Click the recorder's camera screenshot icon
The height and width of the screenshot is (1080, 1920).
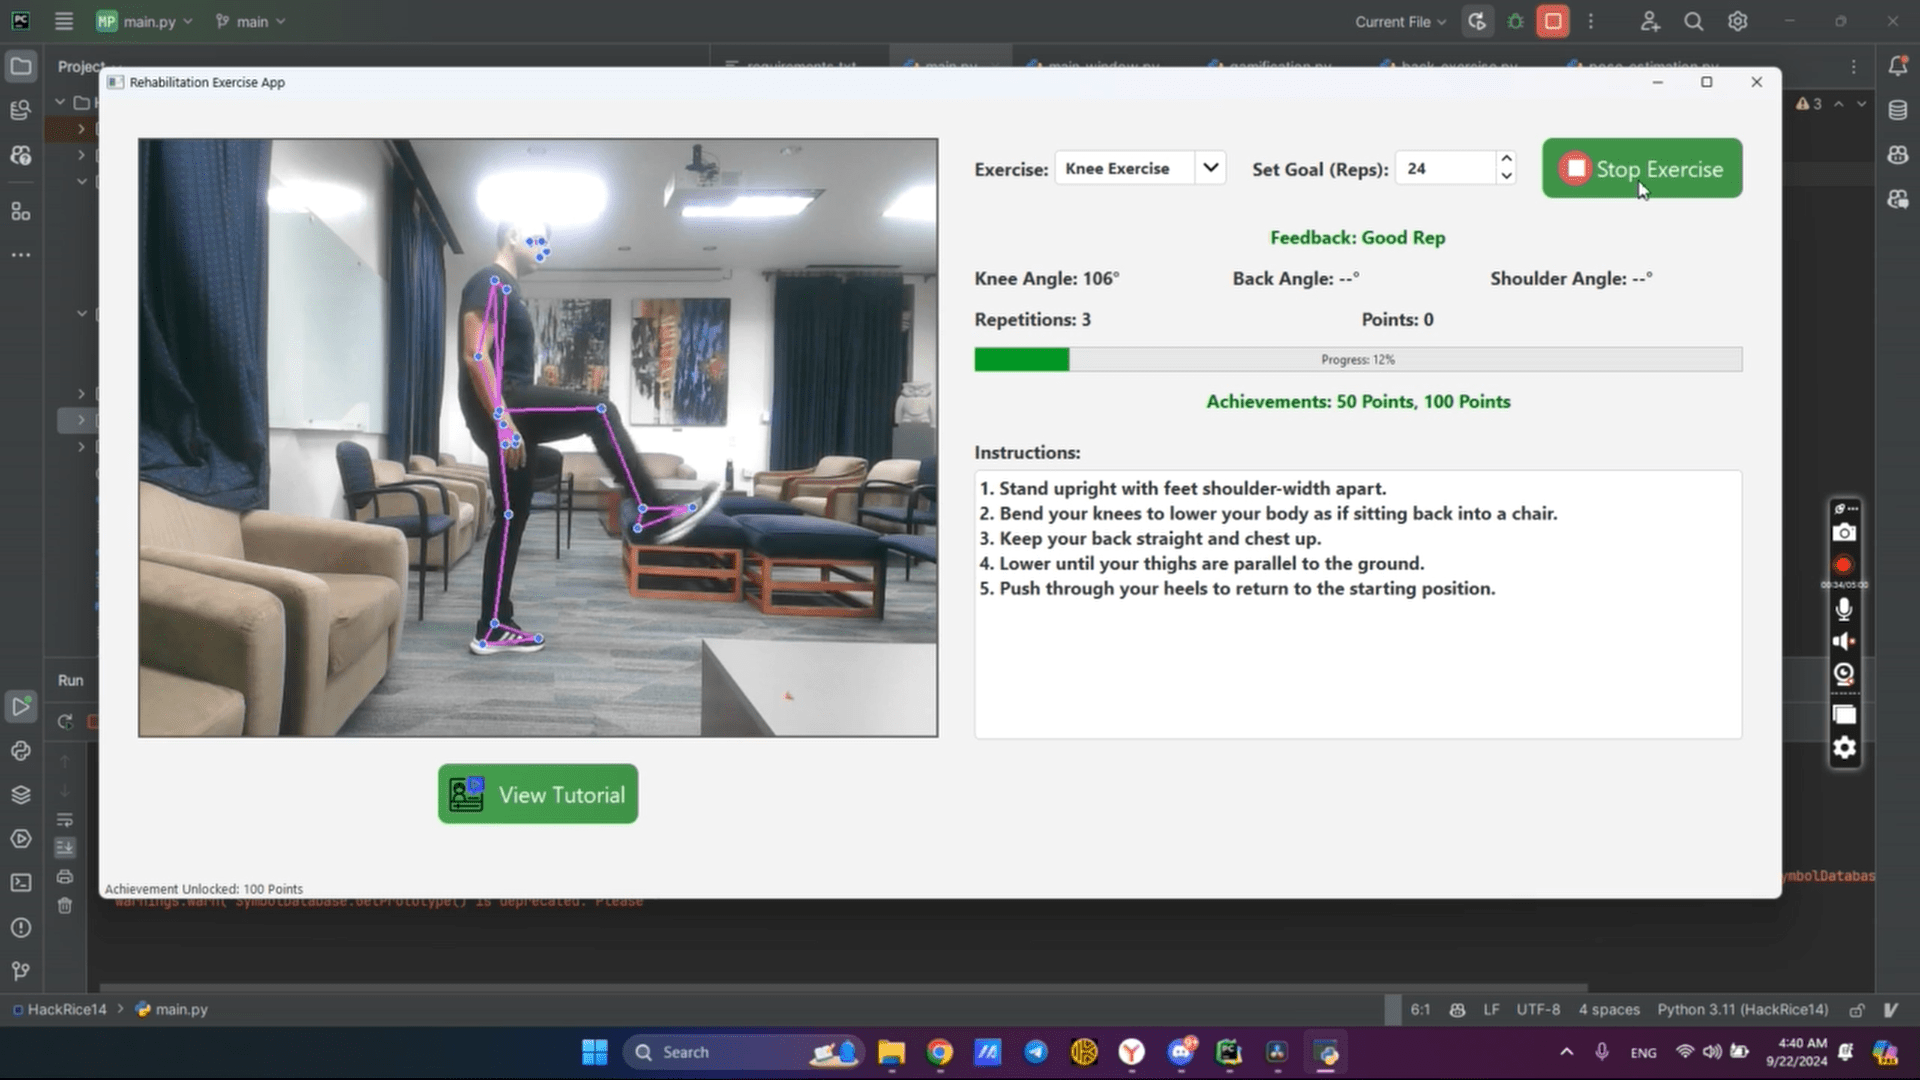tap(1844, 533)
